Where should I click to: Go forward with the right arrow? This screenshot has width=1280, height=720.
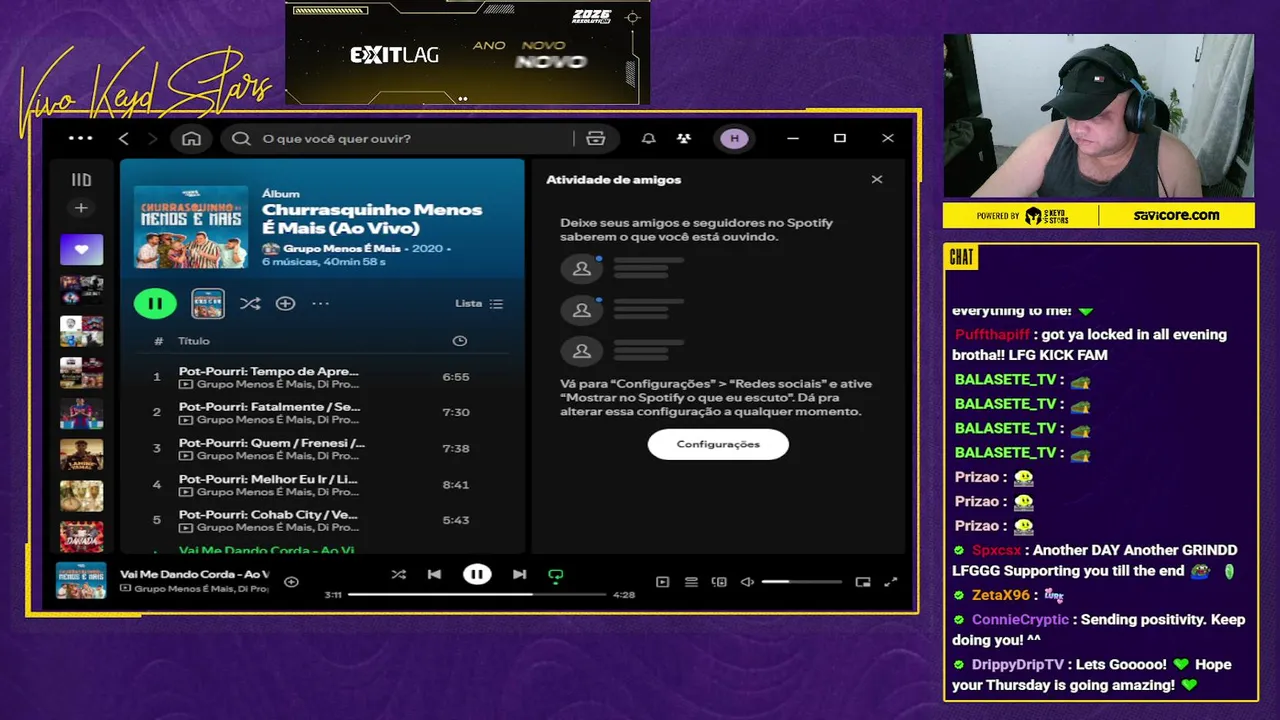click(152, 139)
